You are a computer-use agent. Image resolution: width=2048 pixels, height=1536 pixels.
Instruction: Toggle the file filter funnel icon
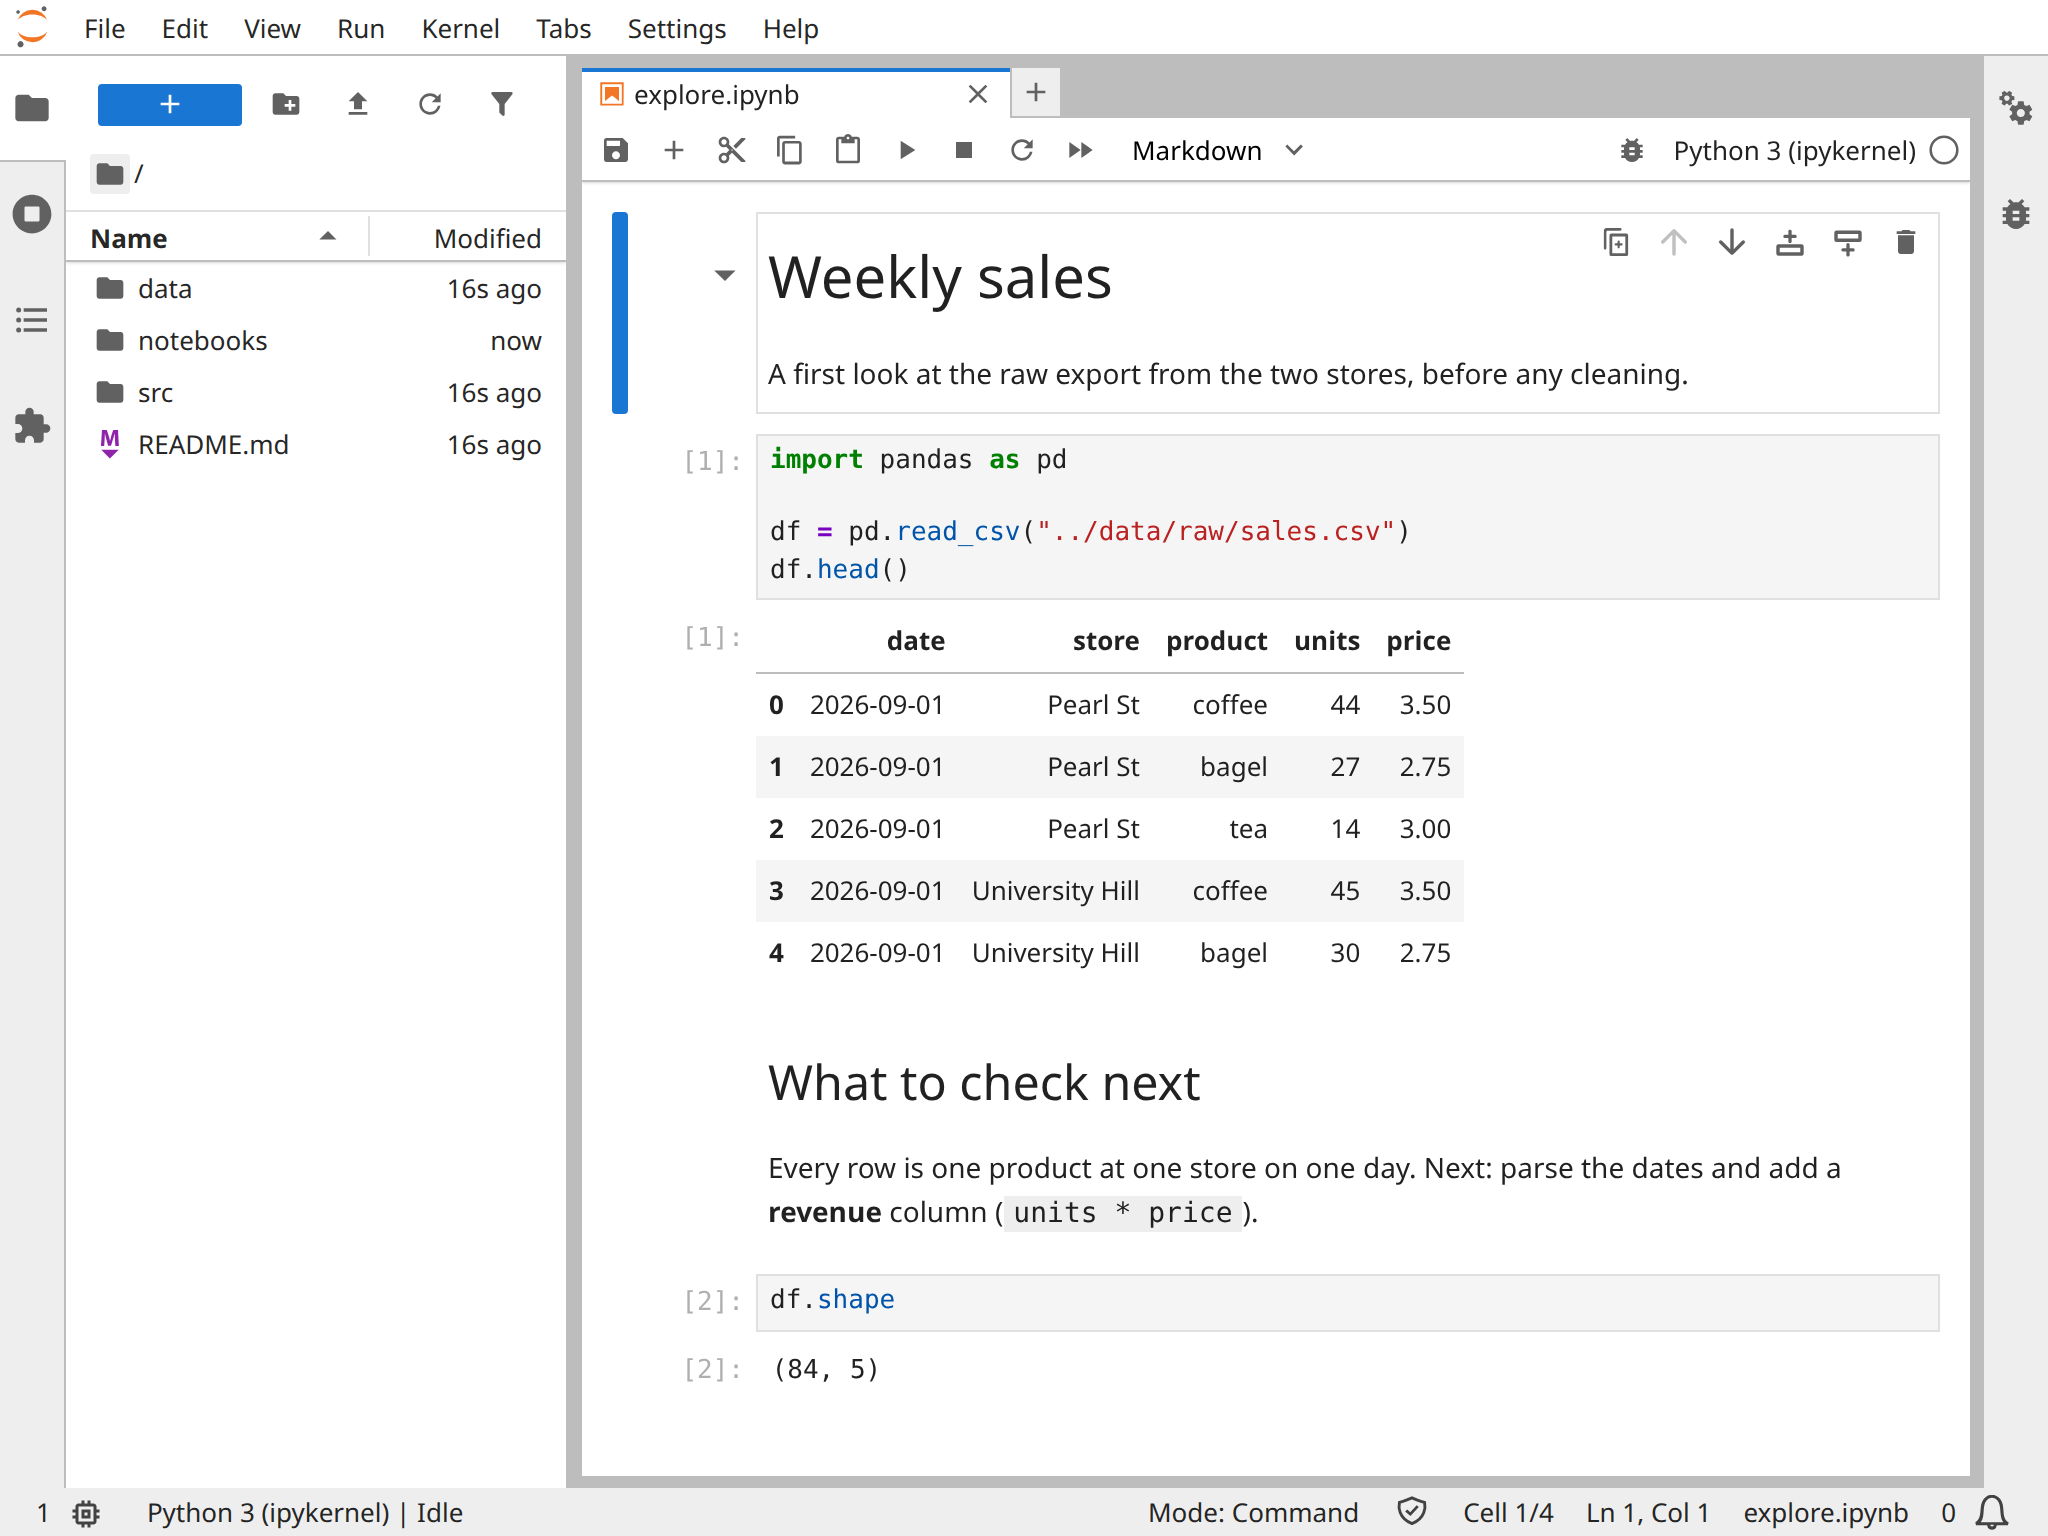point(502,105)
